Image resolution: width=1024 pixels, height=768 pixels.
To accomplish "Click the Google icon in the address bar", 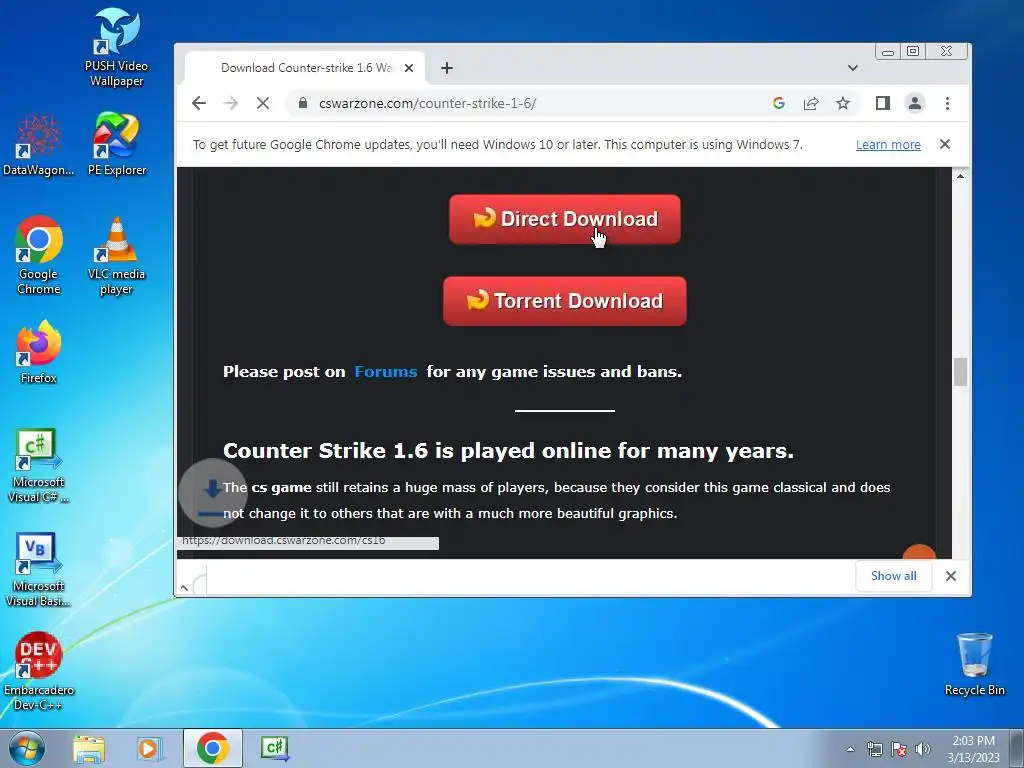I will [778, 103].
